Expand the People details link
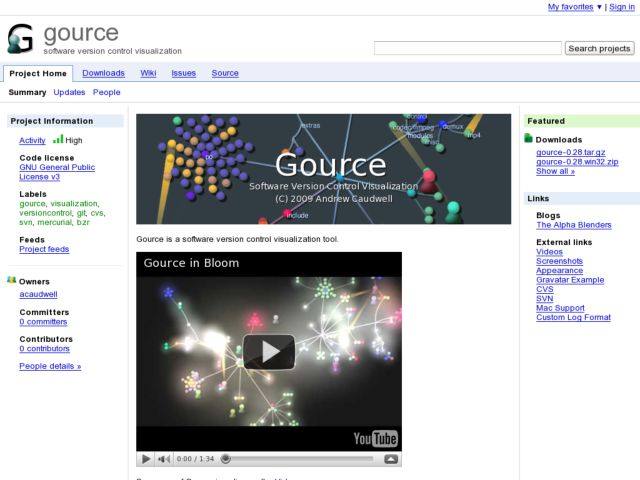The height and width of the screenshot is (480, 640). [x=50, y=366]
